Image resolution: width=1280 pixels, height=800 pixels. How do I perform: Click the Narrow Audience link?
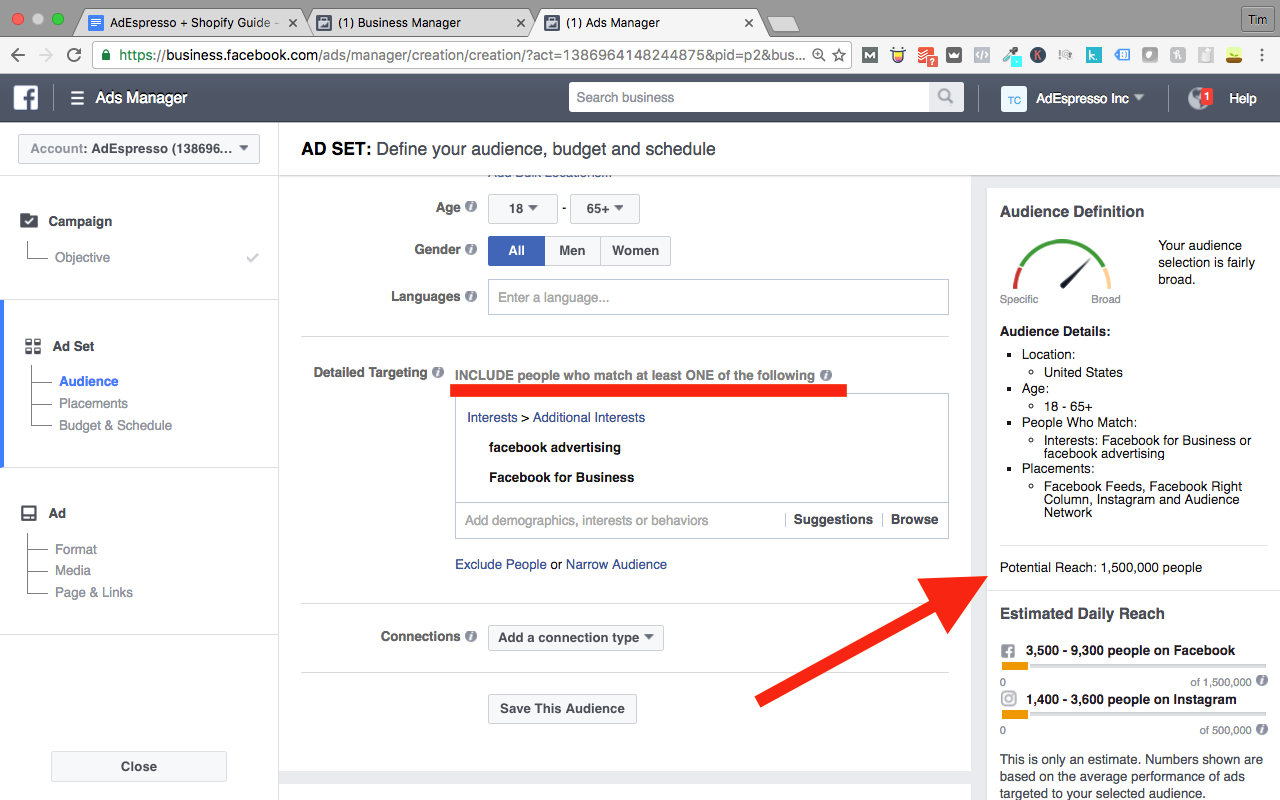tap(616, 564)
